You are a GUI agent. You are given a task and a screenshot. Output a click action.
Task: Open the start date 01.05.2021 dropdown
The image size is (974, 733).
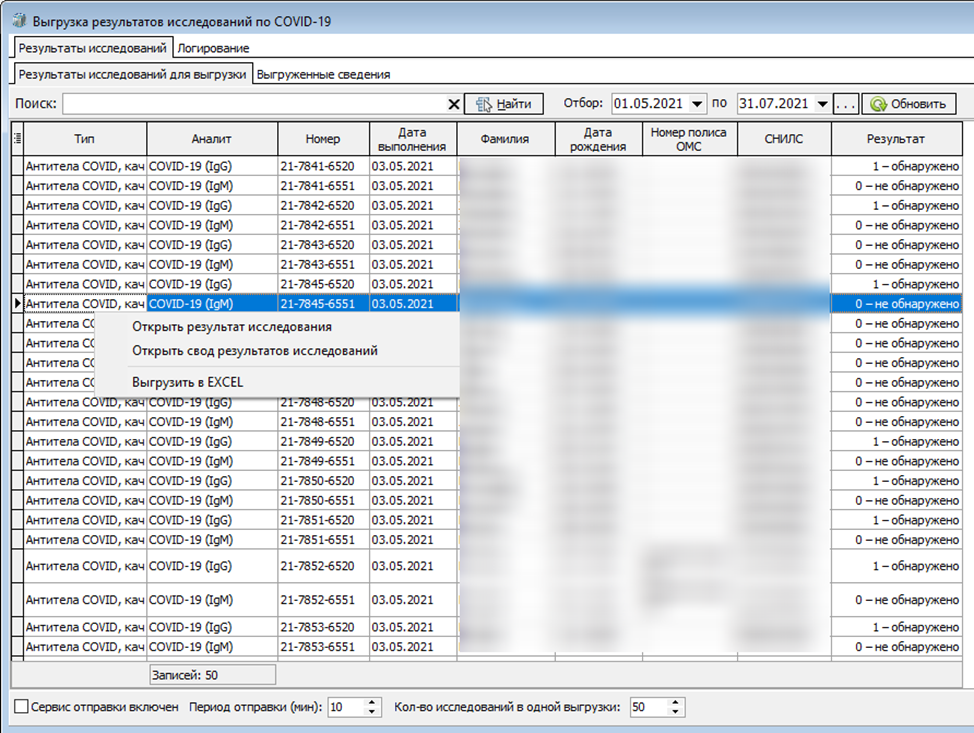[698, 104]
